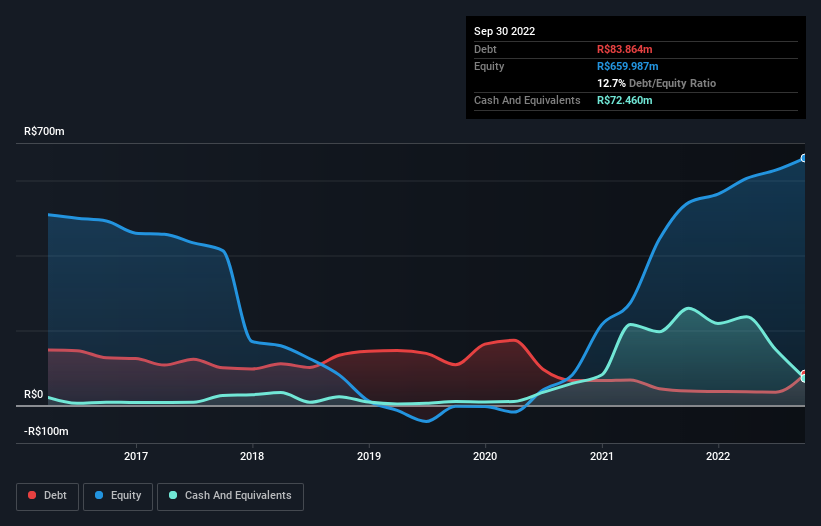Click the 12.7% Debt/Equity Ratio text
Viewport: 821px width, 526px height.
(657, 83)
